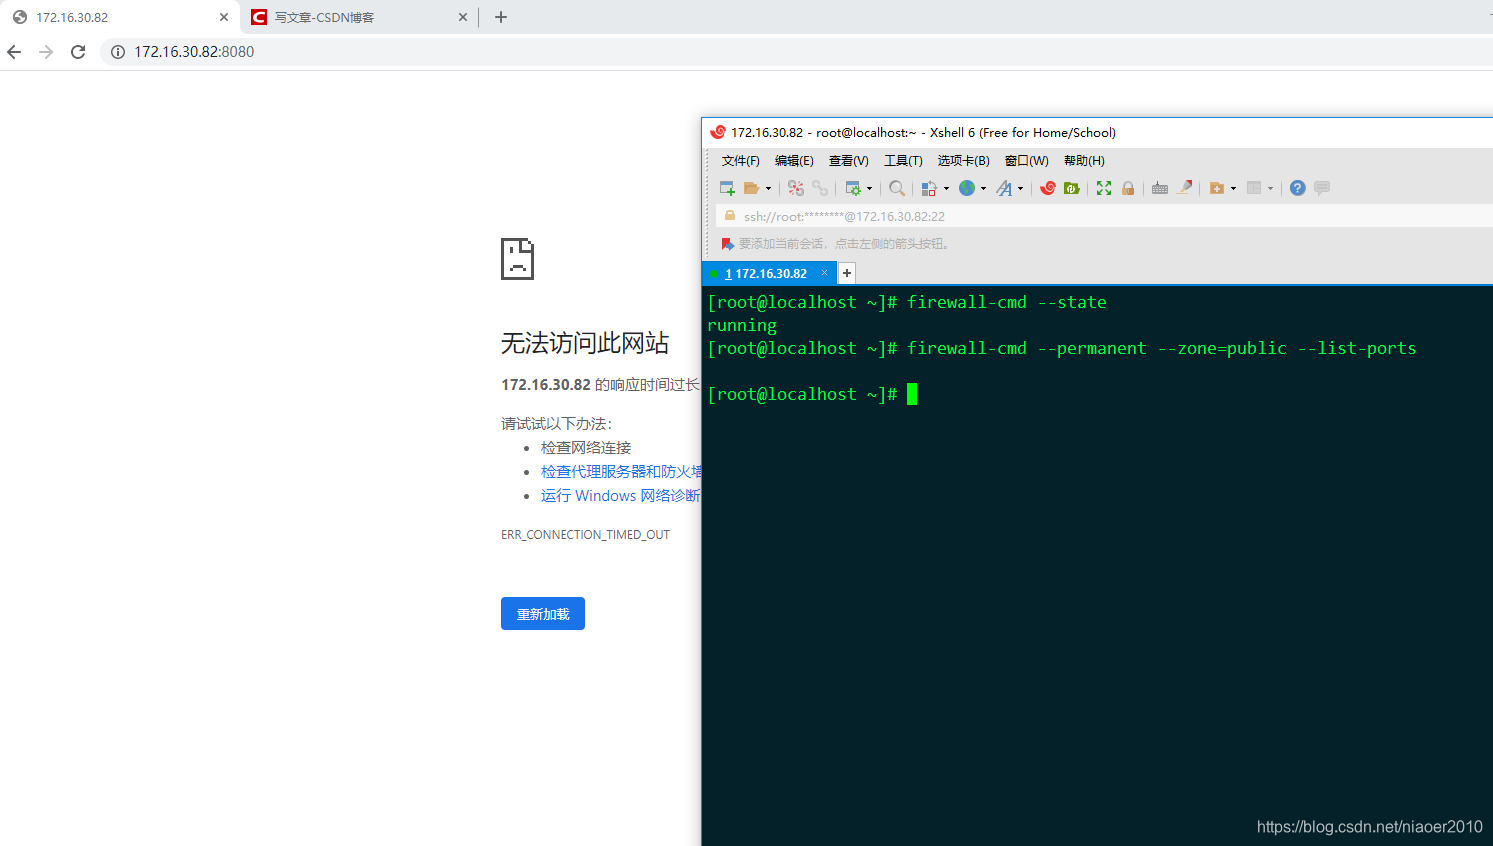
Task: Click the Xshell logo in title bar
Action: click(x=717, y=132)
